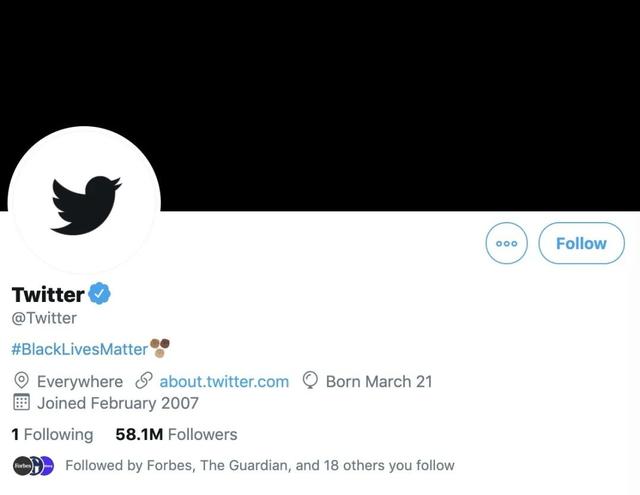Click the Forbes avatar in the follower stack
The width and height of the screenshot is (640, 495).
pos(22,465)
